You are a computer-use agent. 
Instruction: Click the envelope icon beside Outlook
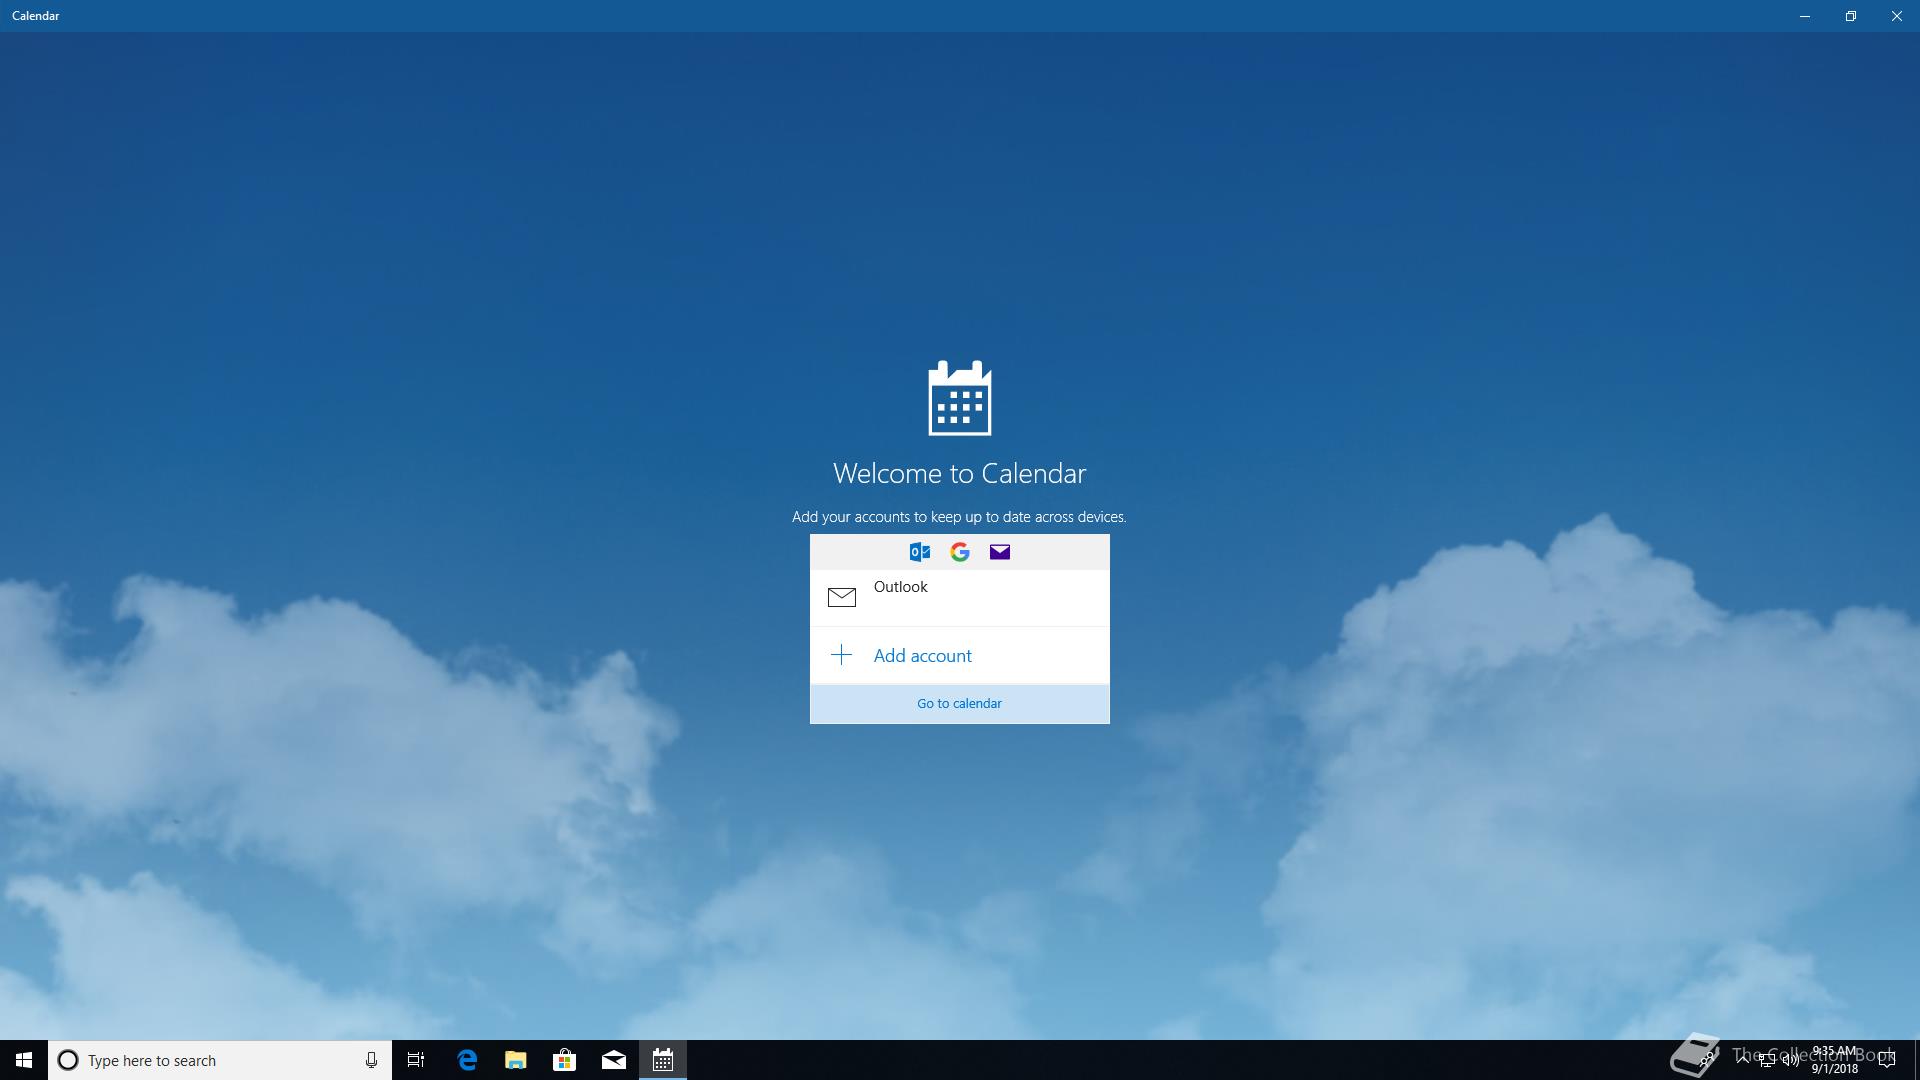point(842,598)
